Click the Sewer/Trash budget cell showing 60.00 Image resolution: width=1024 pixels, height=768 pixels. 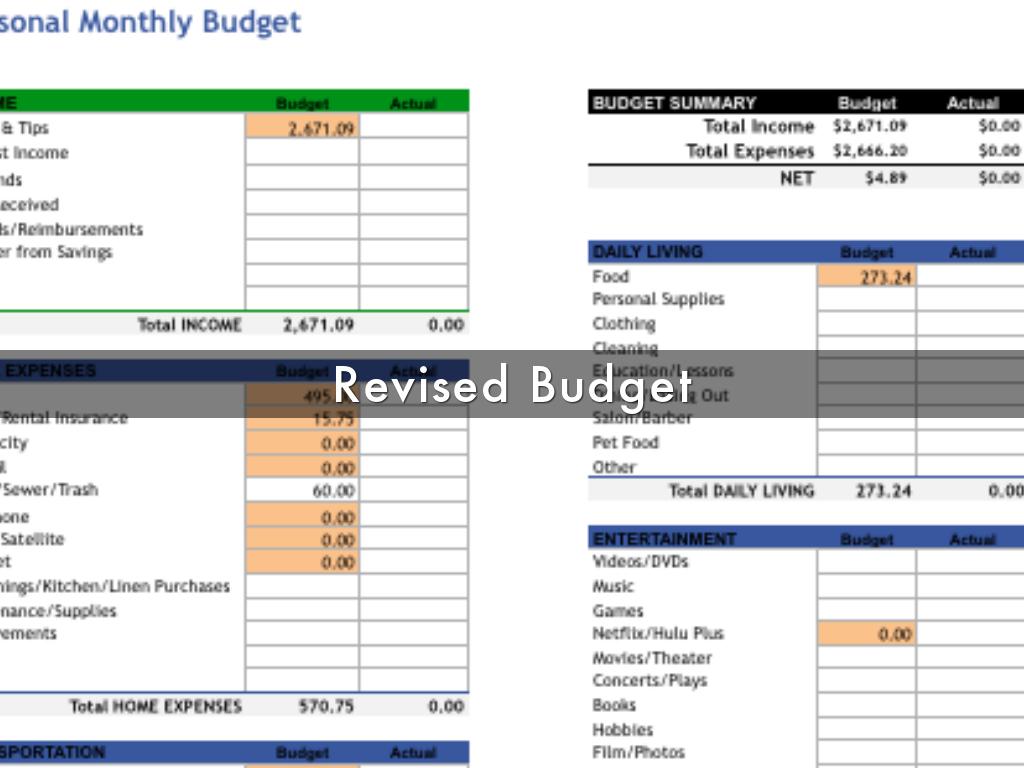click(302, 491)
